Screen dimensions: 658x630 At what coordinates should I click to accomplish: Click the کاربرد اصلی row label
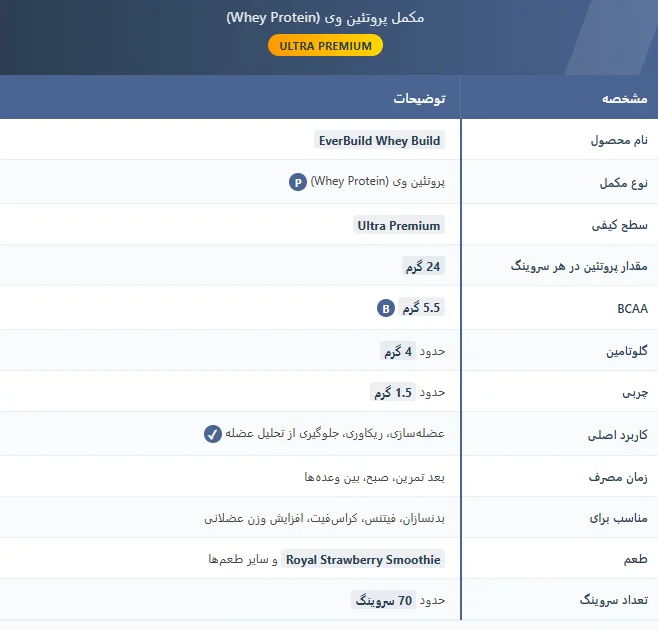pyautogui.click(x=617, y=435)
